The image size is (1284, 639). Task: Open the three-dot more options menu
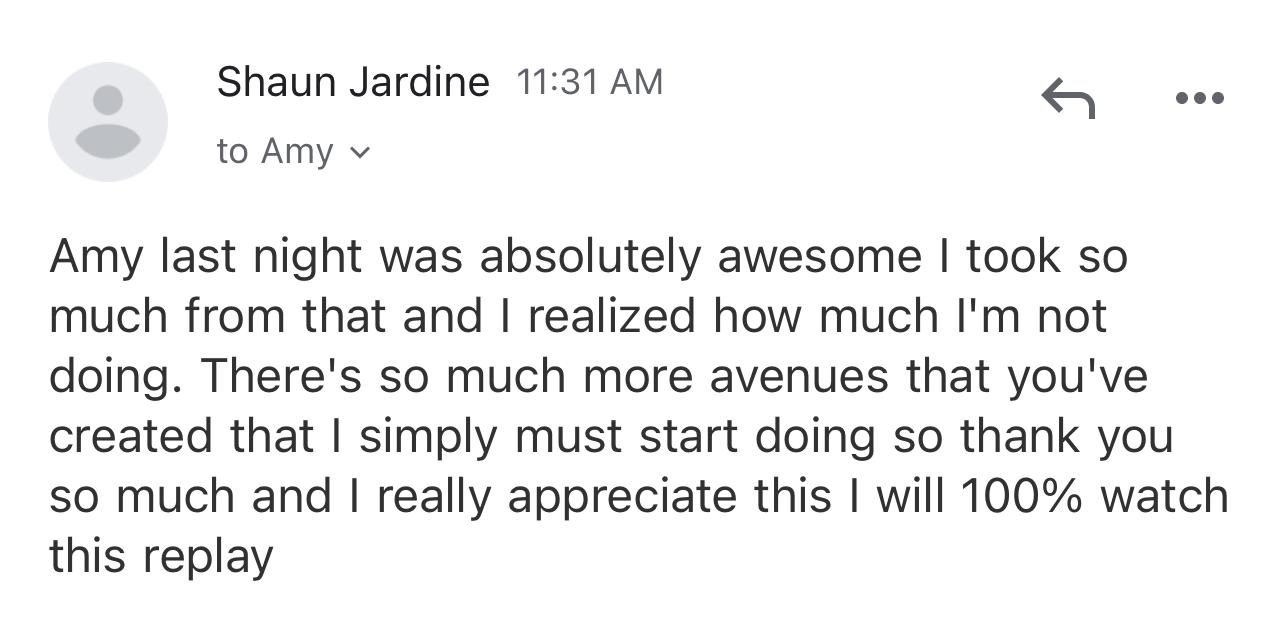[1199, 98]
